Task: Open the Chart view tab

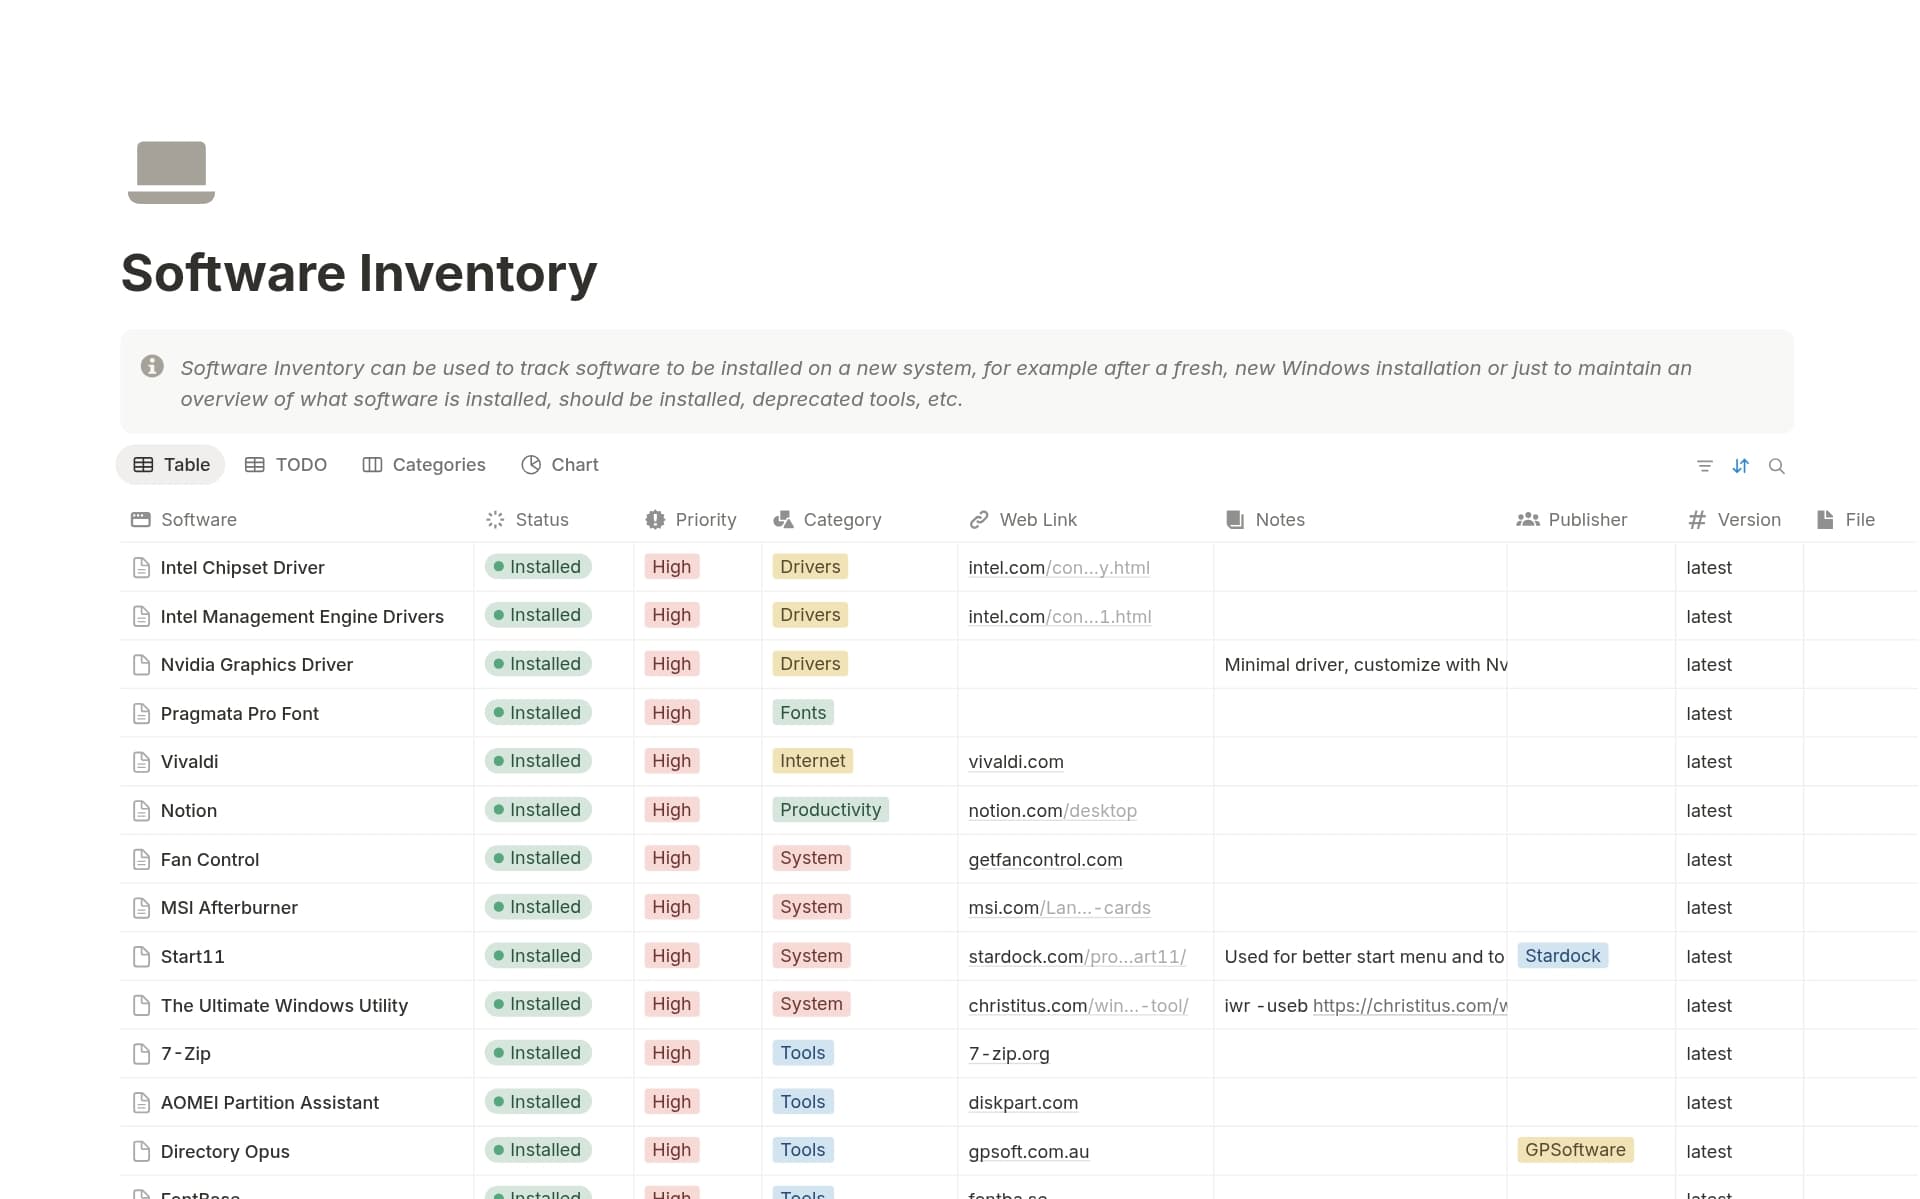Action: point(559,464)
